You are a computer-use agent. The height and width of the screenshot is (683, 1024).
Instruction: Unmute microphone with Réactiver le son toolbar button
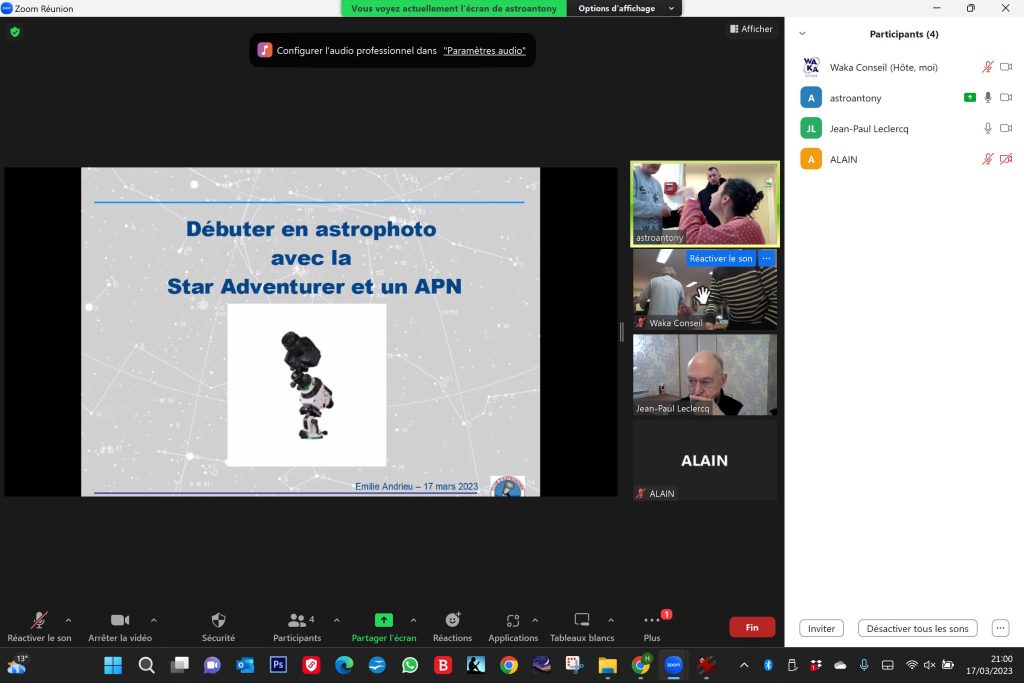coord(39,627)
